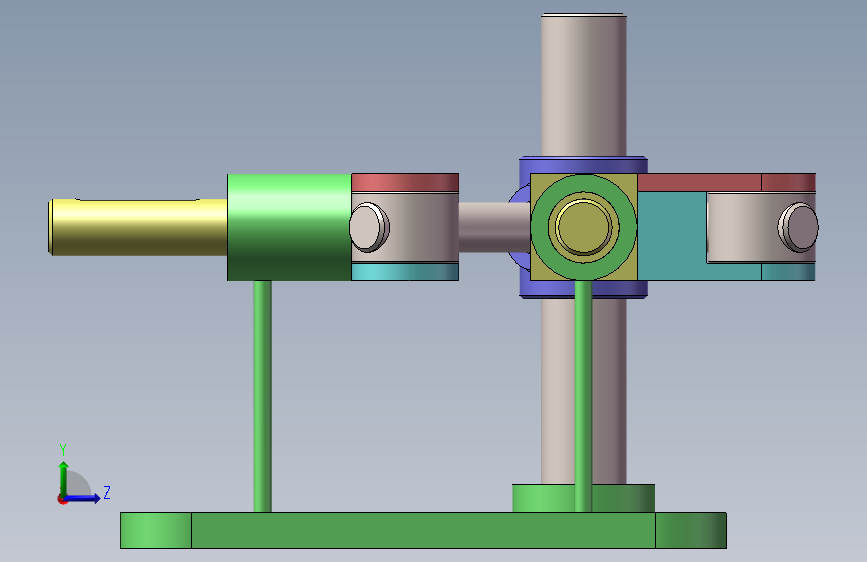Click the round pin head at the far right

pos(798,227)
